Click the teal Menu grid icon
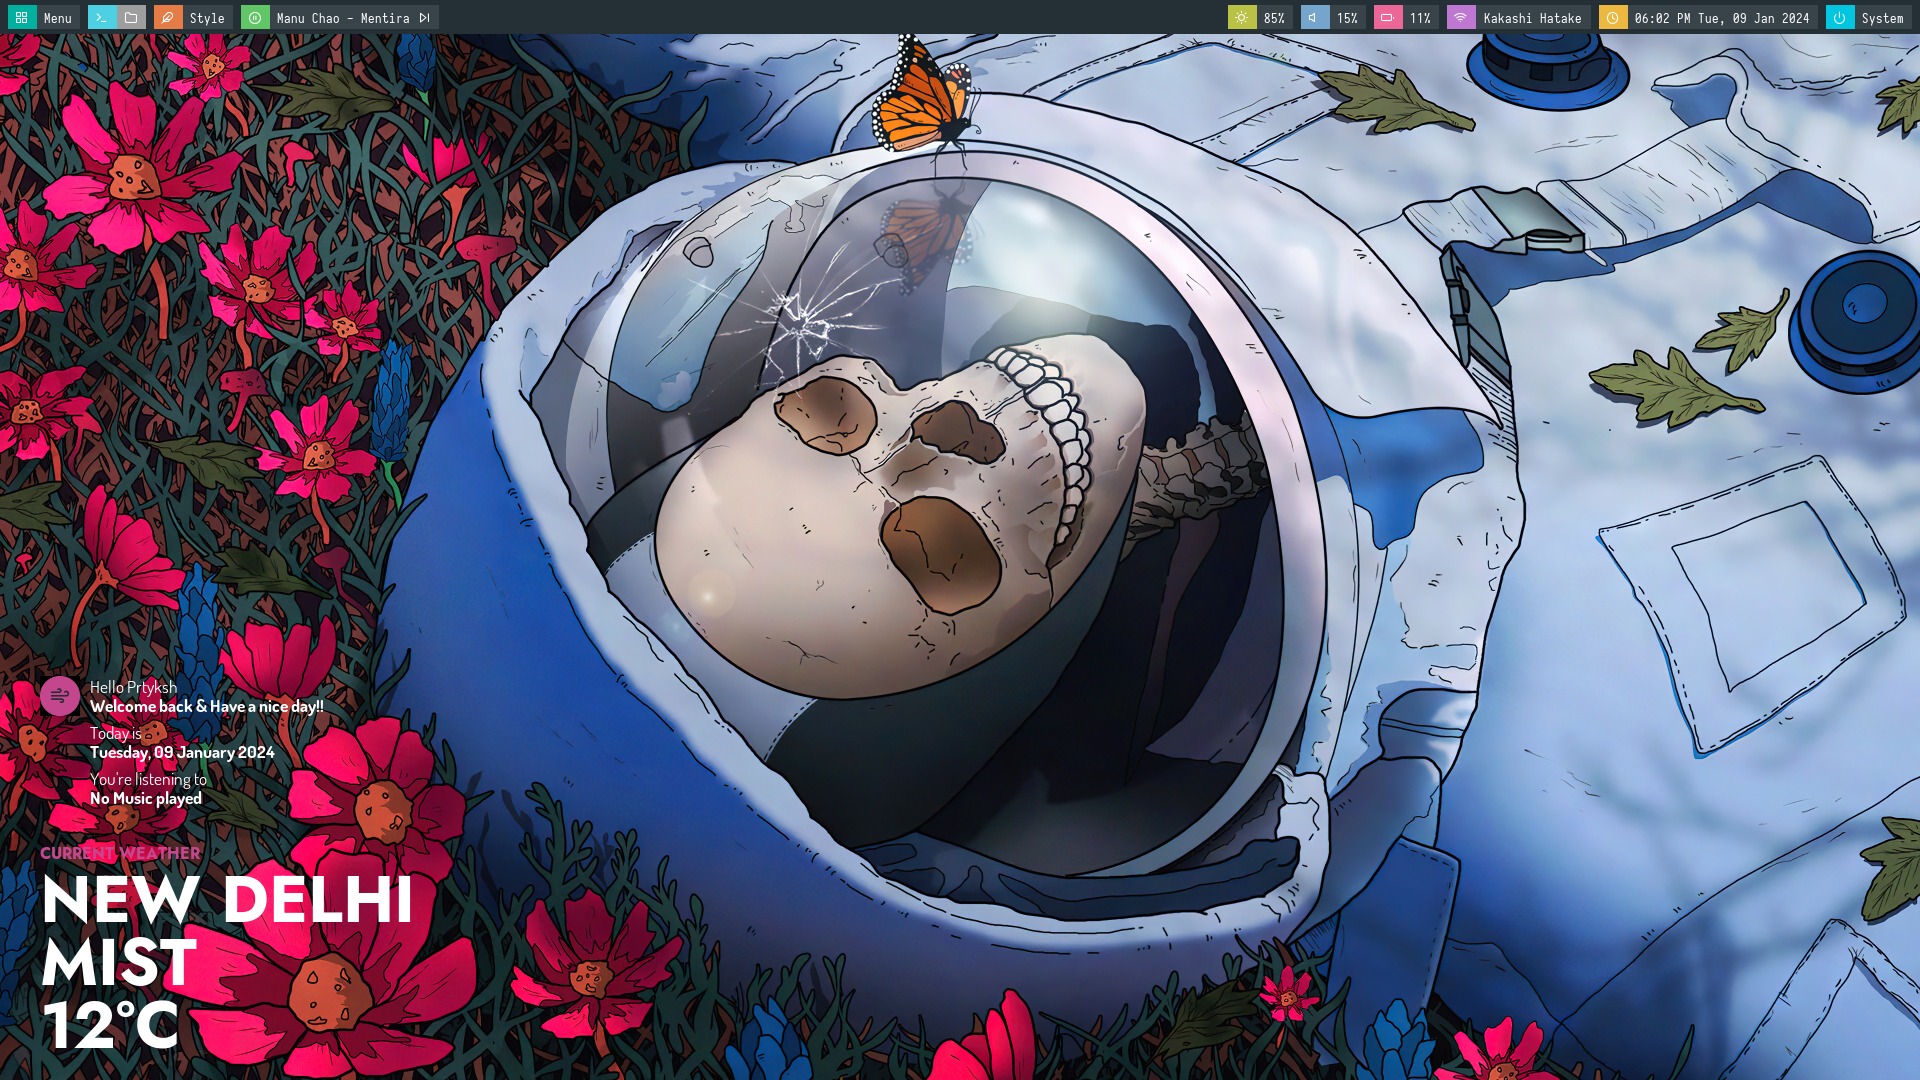The image size is (1920, 1080). click(x=22, y=18)
